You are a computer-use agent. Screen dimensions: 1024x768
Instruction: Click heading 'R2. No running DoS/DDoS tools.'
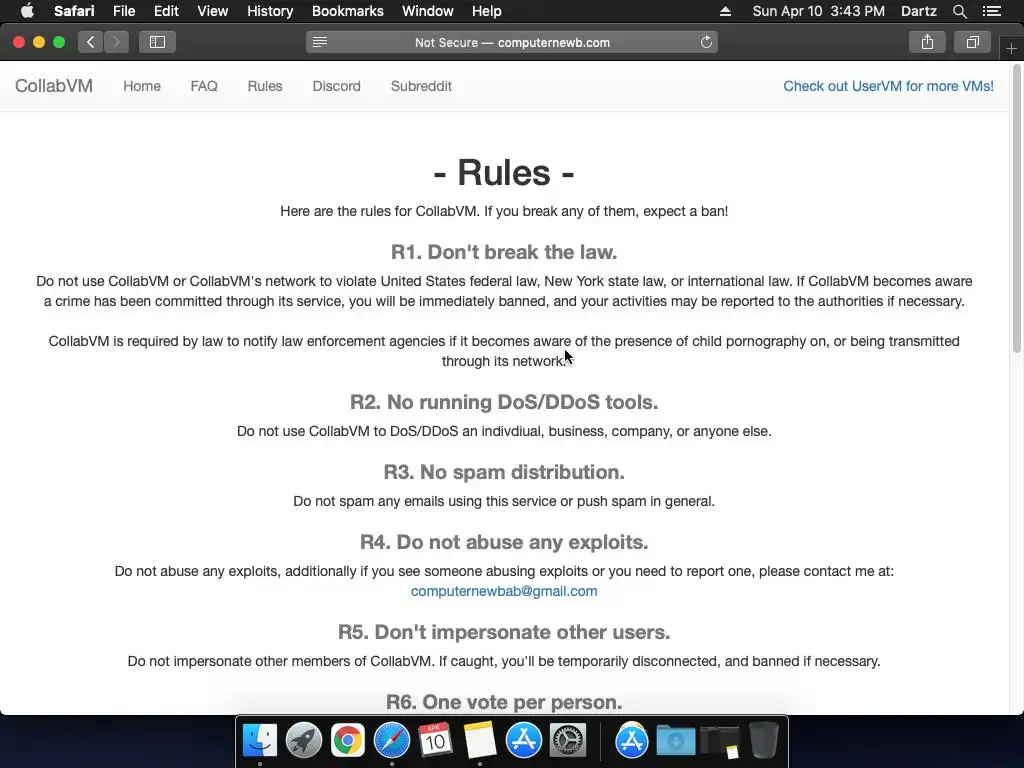pos(504,402)
